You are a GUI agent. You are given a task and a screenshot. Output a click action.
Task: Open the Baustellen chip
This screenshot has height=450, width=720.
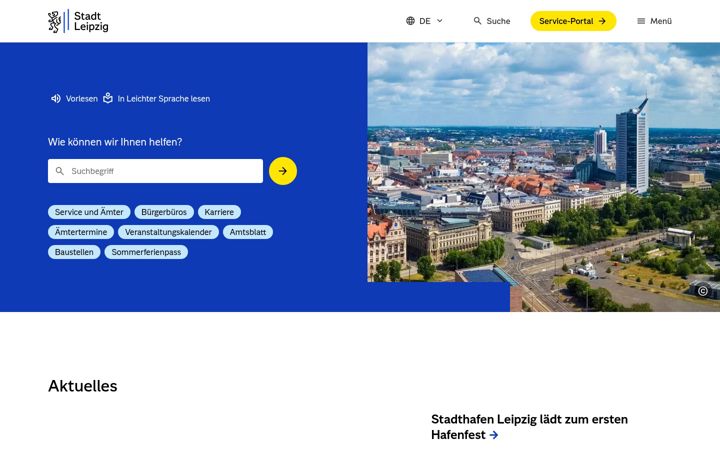click(x=74, y=252)
